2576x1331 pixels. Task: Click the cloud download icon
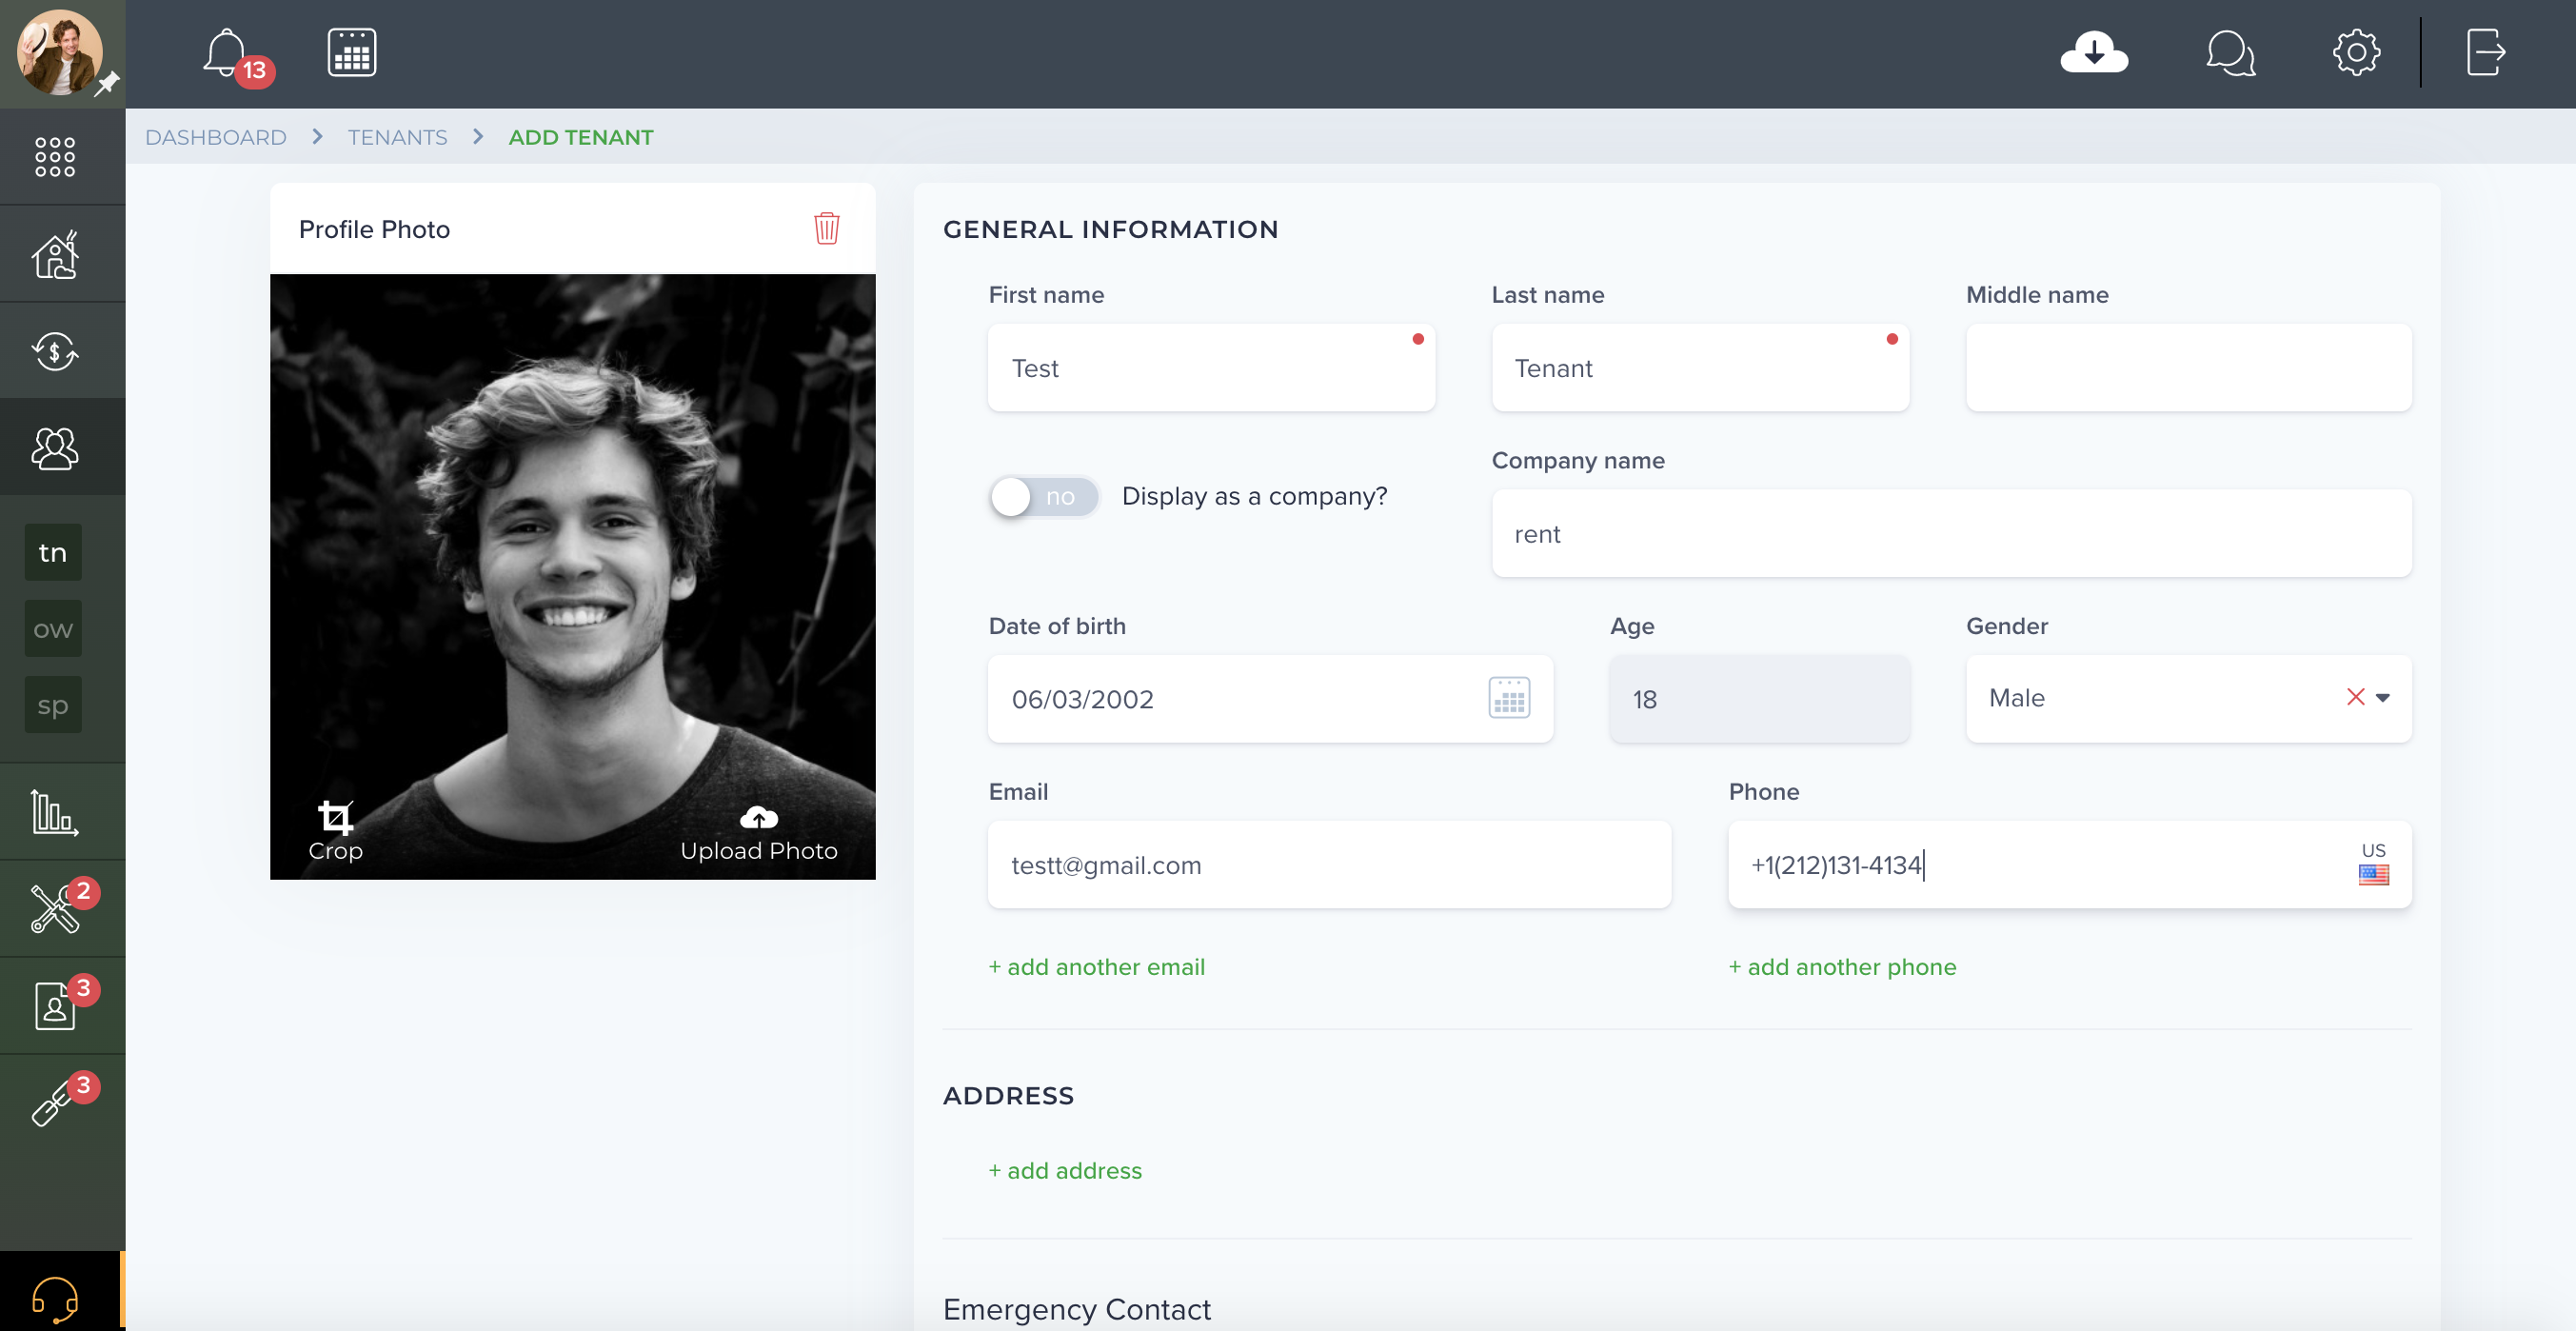2094,53
